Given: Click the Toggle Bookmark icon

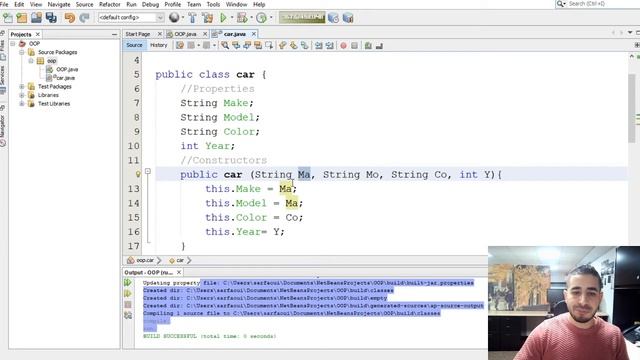Looking at the screenshot, I should [304, 46].
